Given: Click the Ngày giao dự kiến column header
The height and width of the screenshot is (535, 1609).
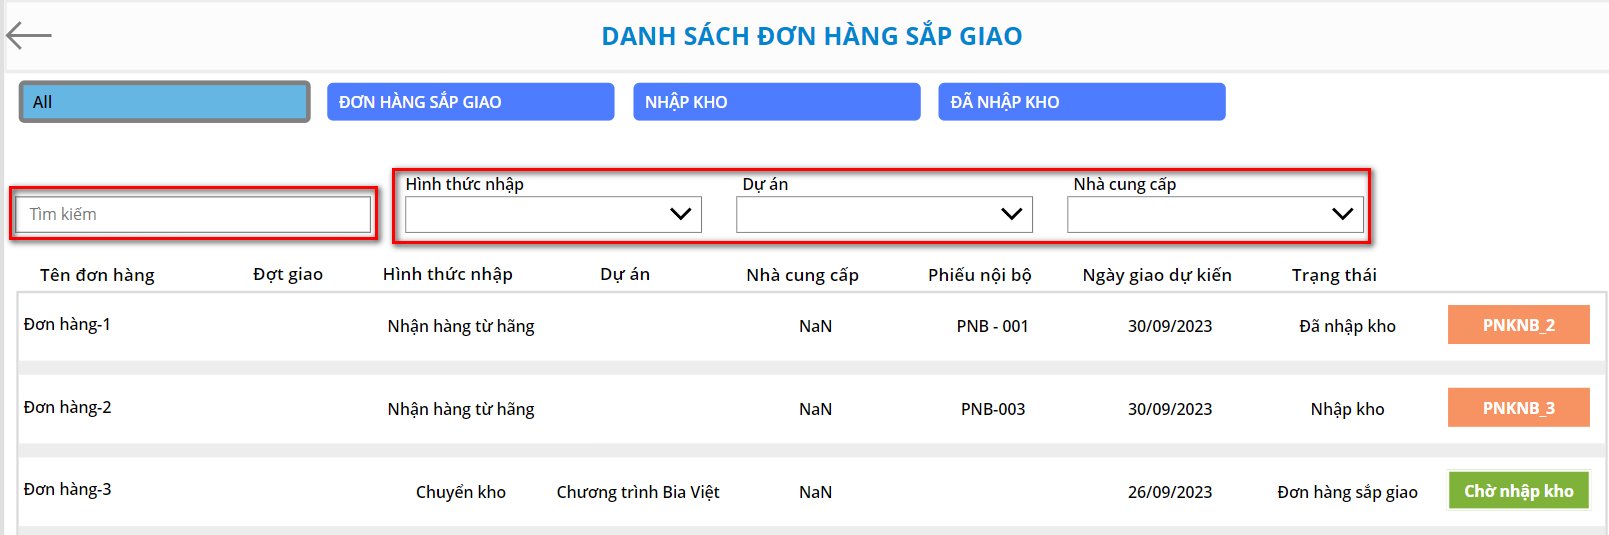Looking at the screenshot, I should coord(1157,275).
